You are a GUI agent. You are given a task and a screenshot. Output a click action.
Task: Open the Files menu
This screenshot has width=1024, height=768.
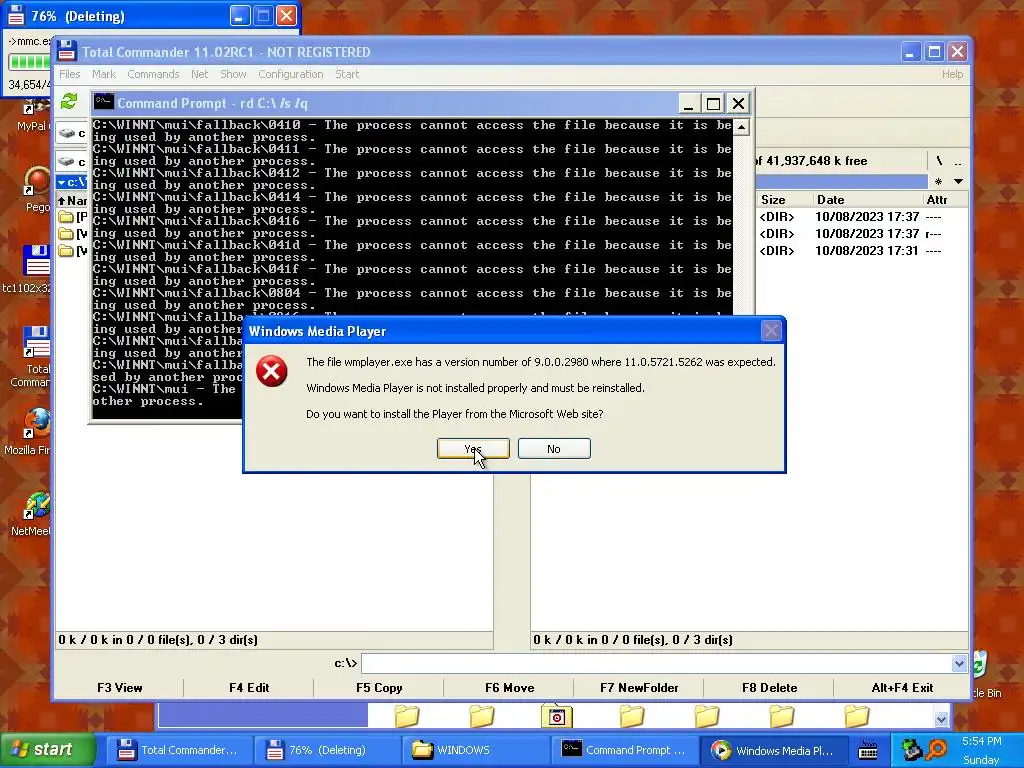pos(69,74)
